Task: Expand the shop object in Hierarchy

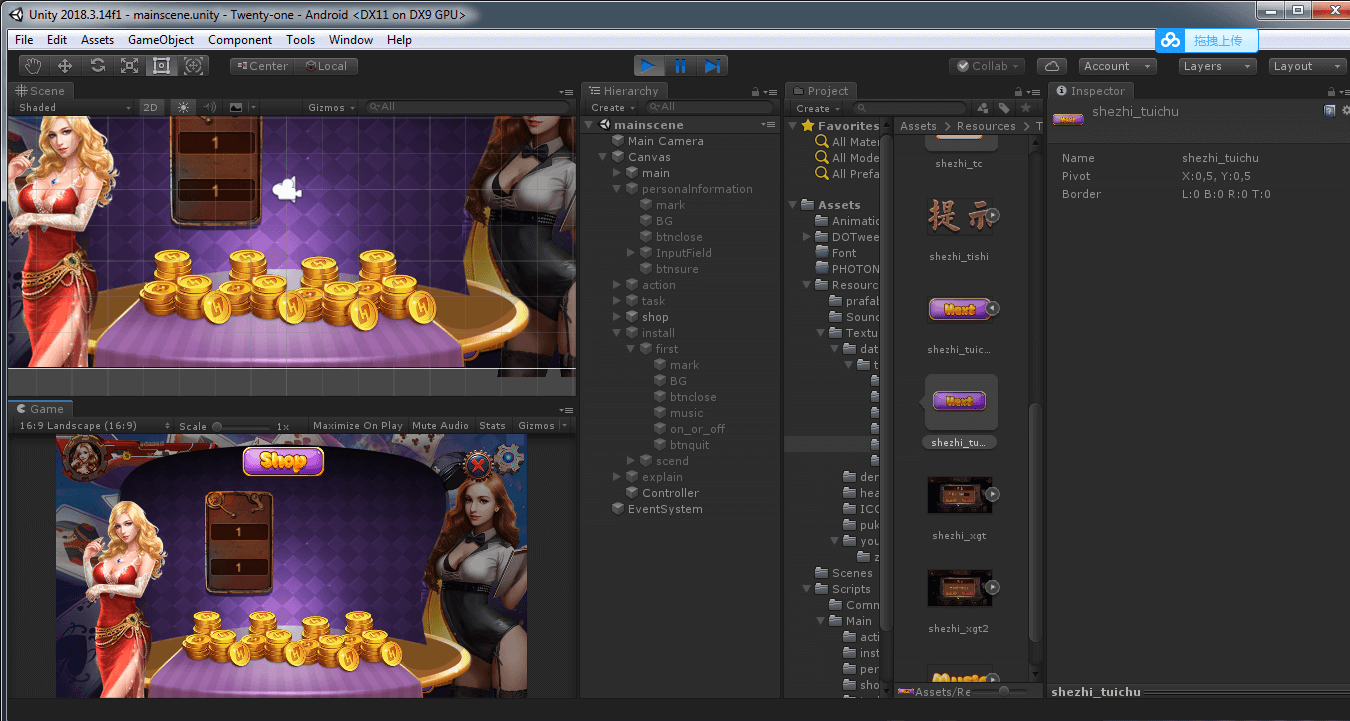Action: coord(617,317)
